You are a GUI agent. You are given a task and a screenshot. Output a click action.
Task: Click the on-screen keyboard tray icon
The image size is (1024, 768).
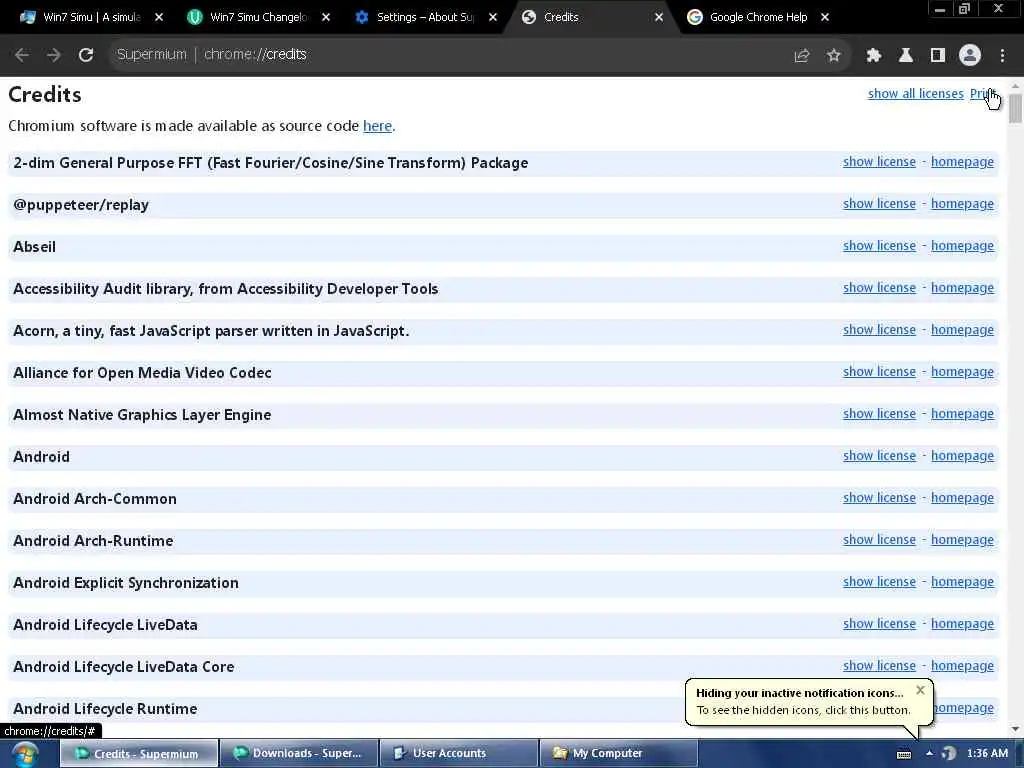[904, 754]
